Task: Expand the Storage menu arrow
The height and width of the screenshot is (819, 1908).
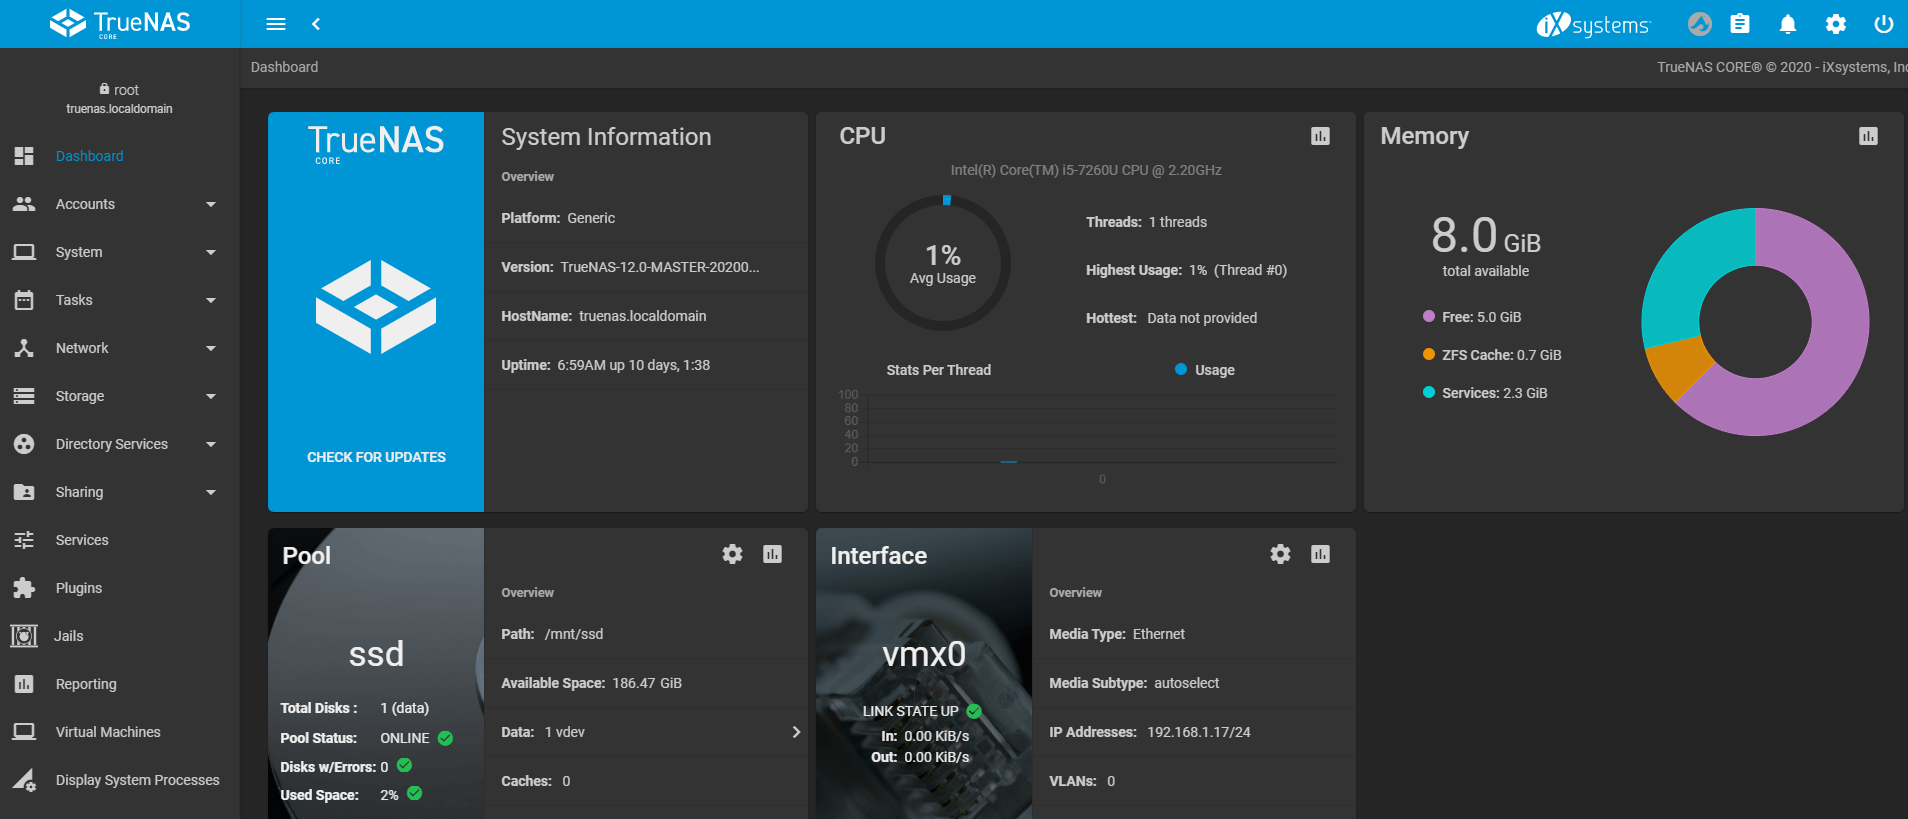Action: tap(211, 397)
